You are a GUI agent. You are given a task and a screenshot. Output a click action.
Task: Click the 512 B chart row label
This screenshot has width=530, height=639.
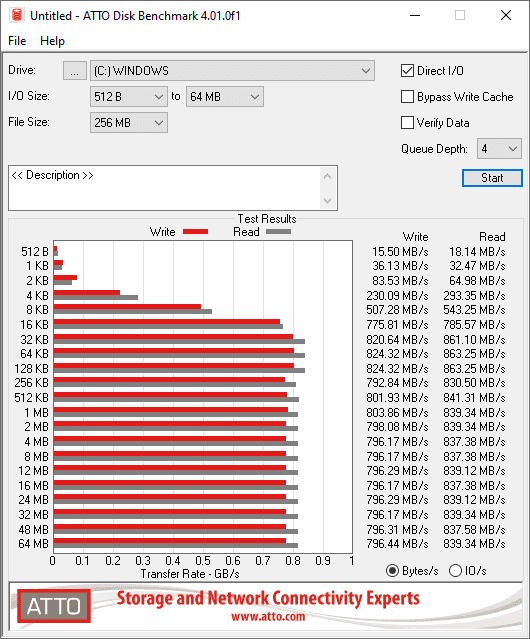point(35,252)
